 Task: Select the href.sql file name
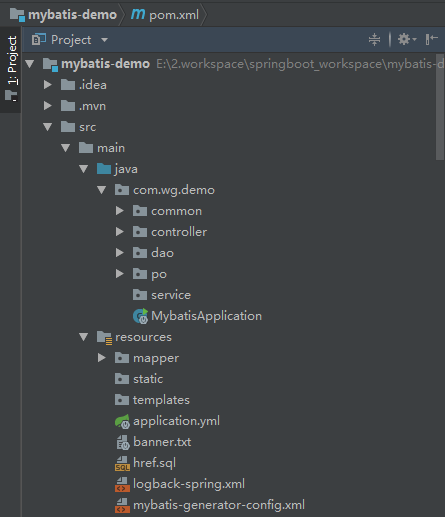click(x=154, y=463)
